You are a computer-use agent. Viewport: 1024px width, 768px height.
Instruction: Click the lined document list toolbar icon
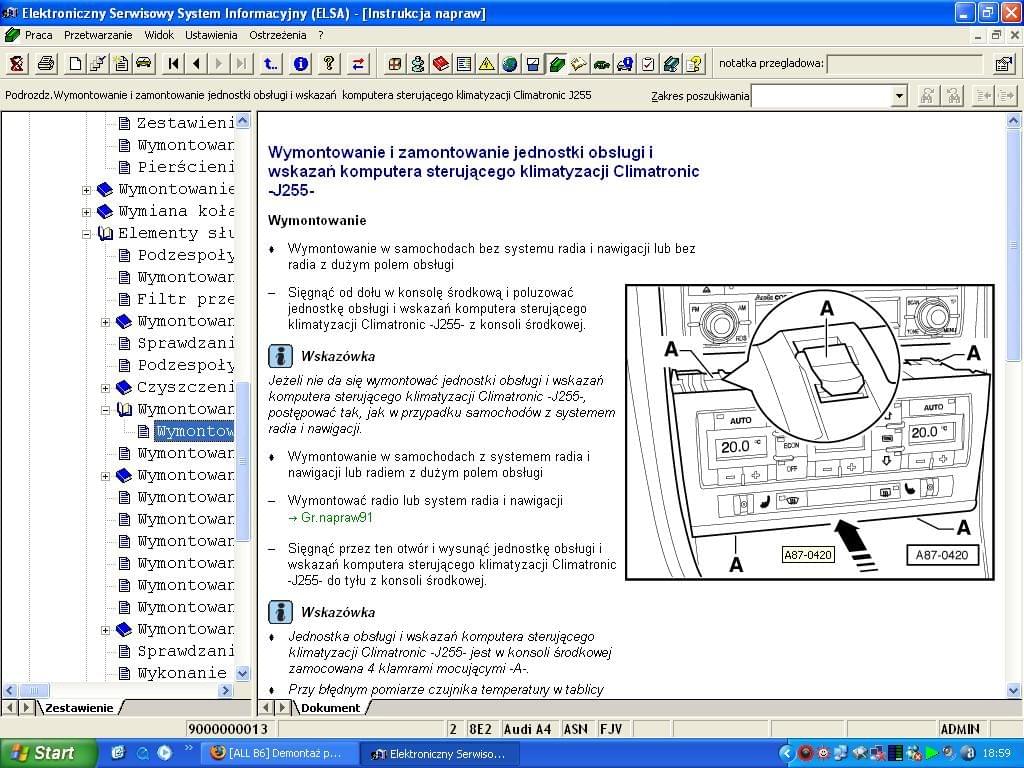click(464, 63)
